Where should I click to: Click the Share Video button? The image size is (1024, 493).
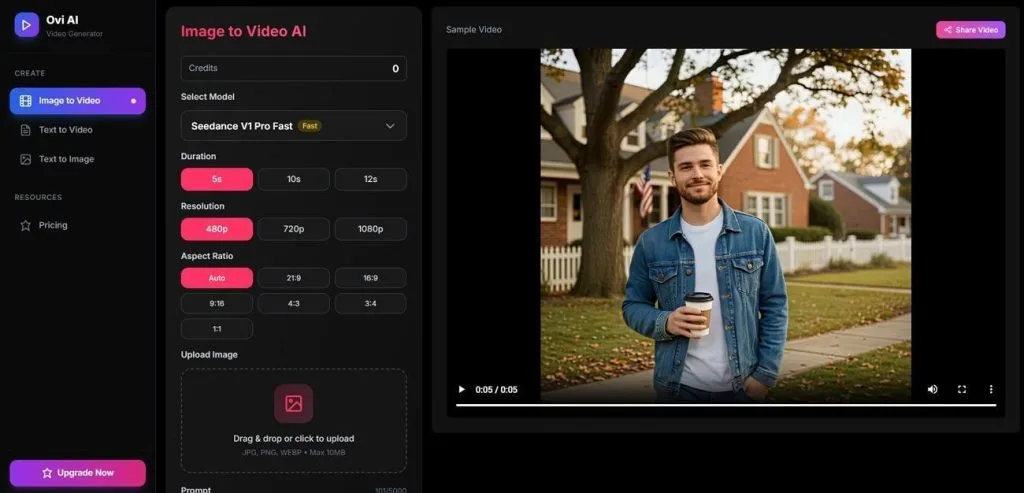click(x=970, y=30)
